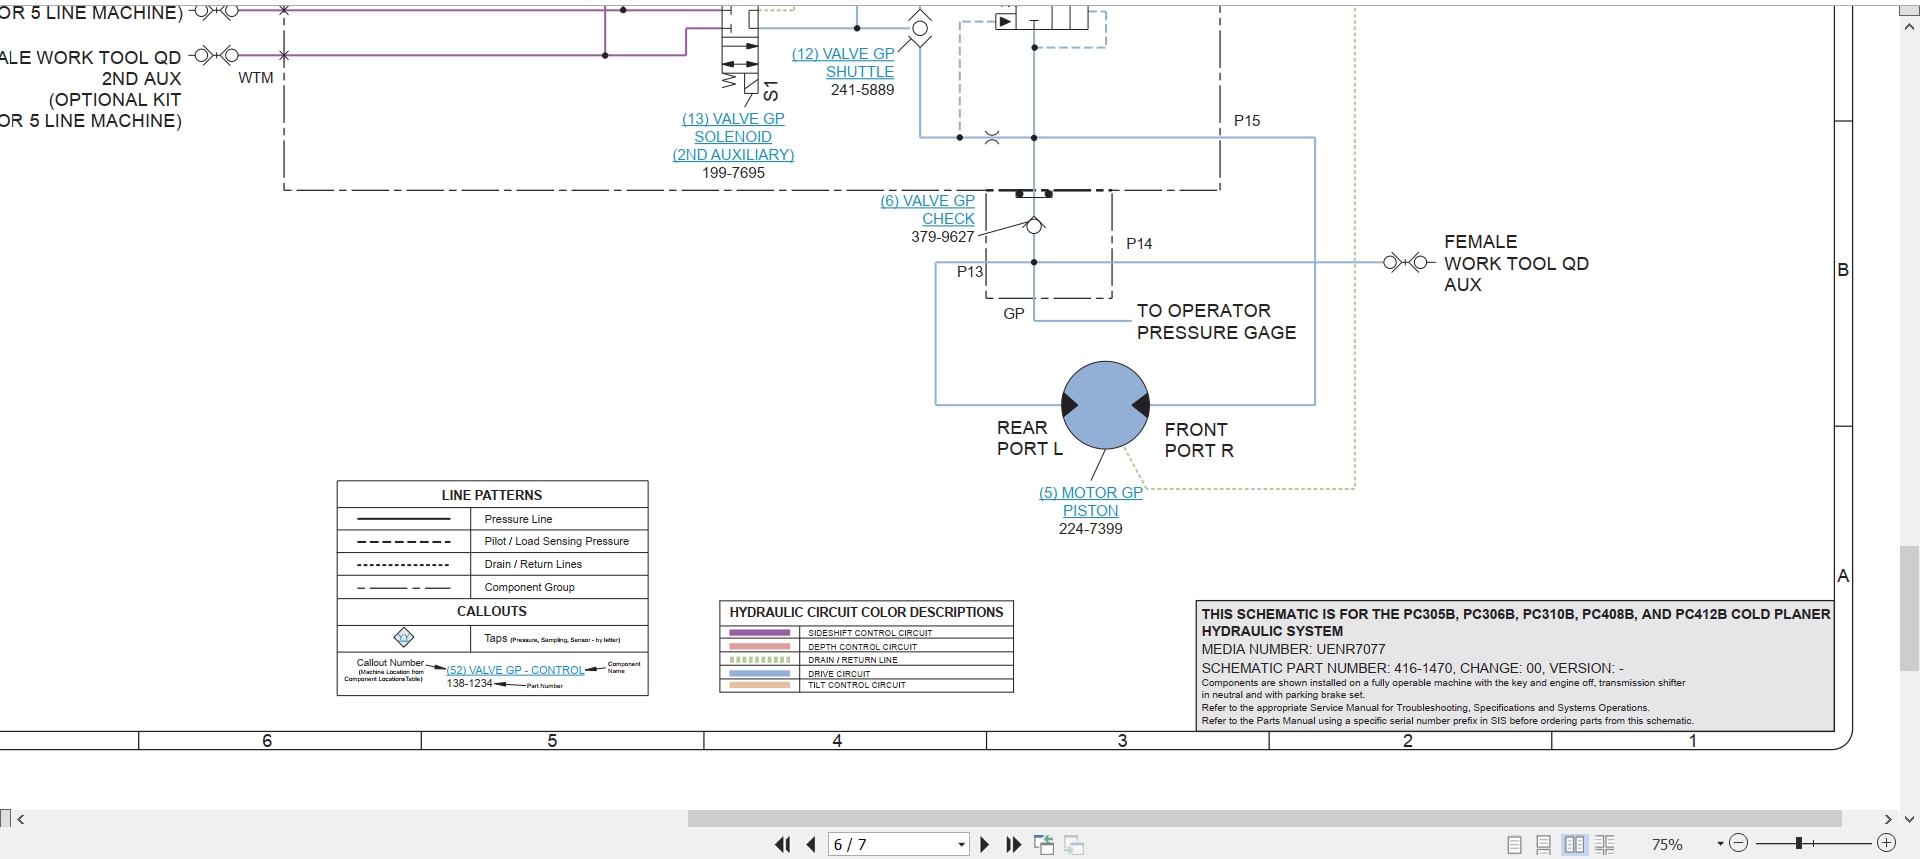Click the horizontal scrollbar thumb
Screen dimensions: 1920x859
point(1264,819)
